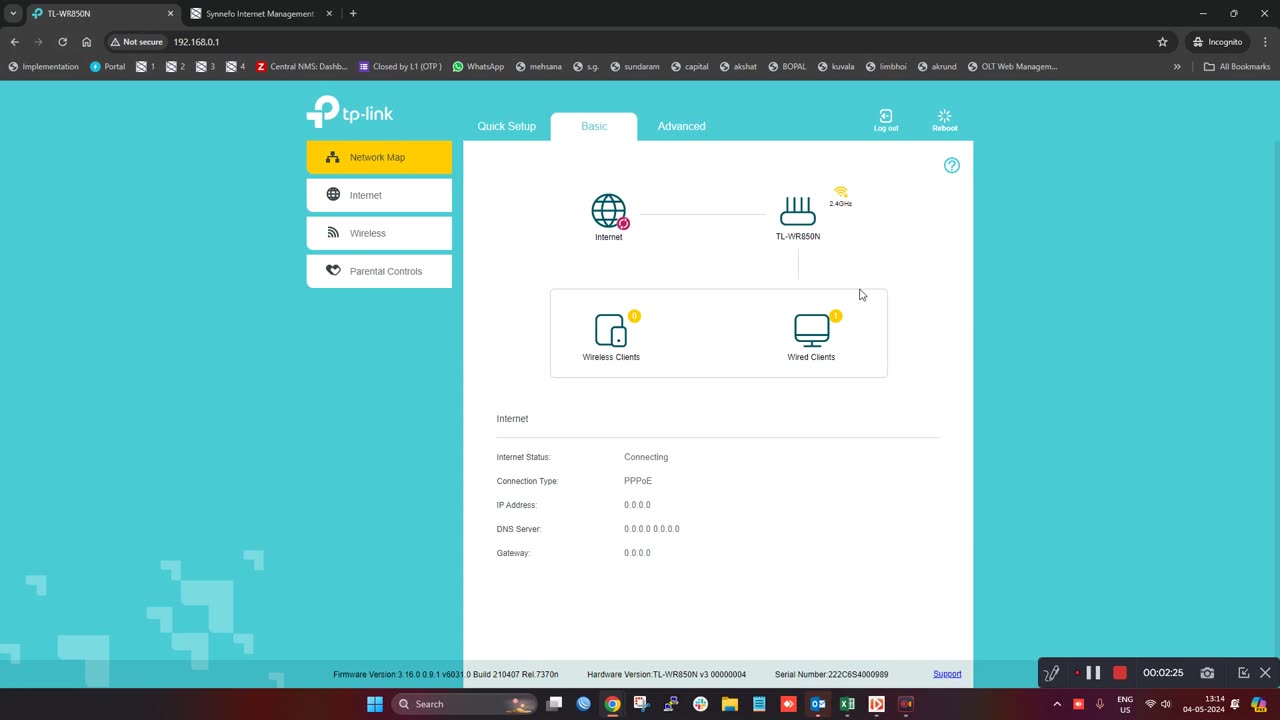Open Outlook from the taskbar
The height and width of the screenshot is (720, 1280).
[818, 704]
